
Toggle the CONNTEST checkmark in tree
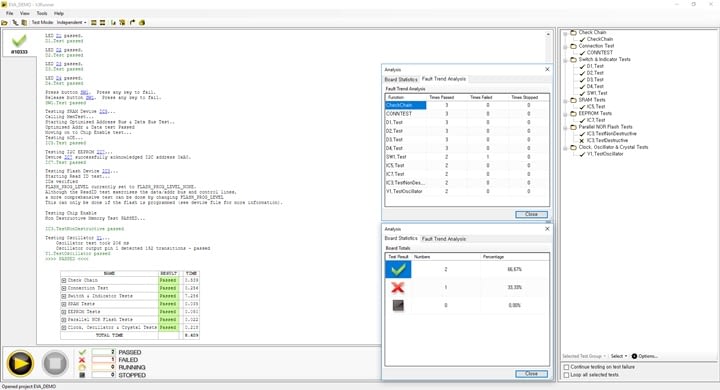[582, 53]
